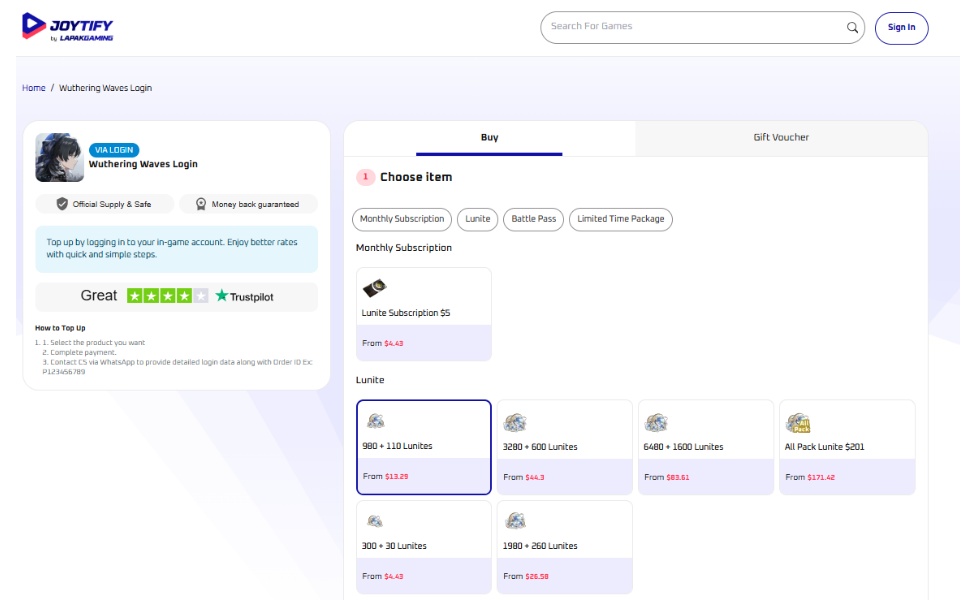Click the 300 + 30 Lunites icon
This screenshot has width=975, height=600.
pos(374,521)
